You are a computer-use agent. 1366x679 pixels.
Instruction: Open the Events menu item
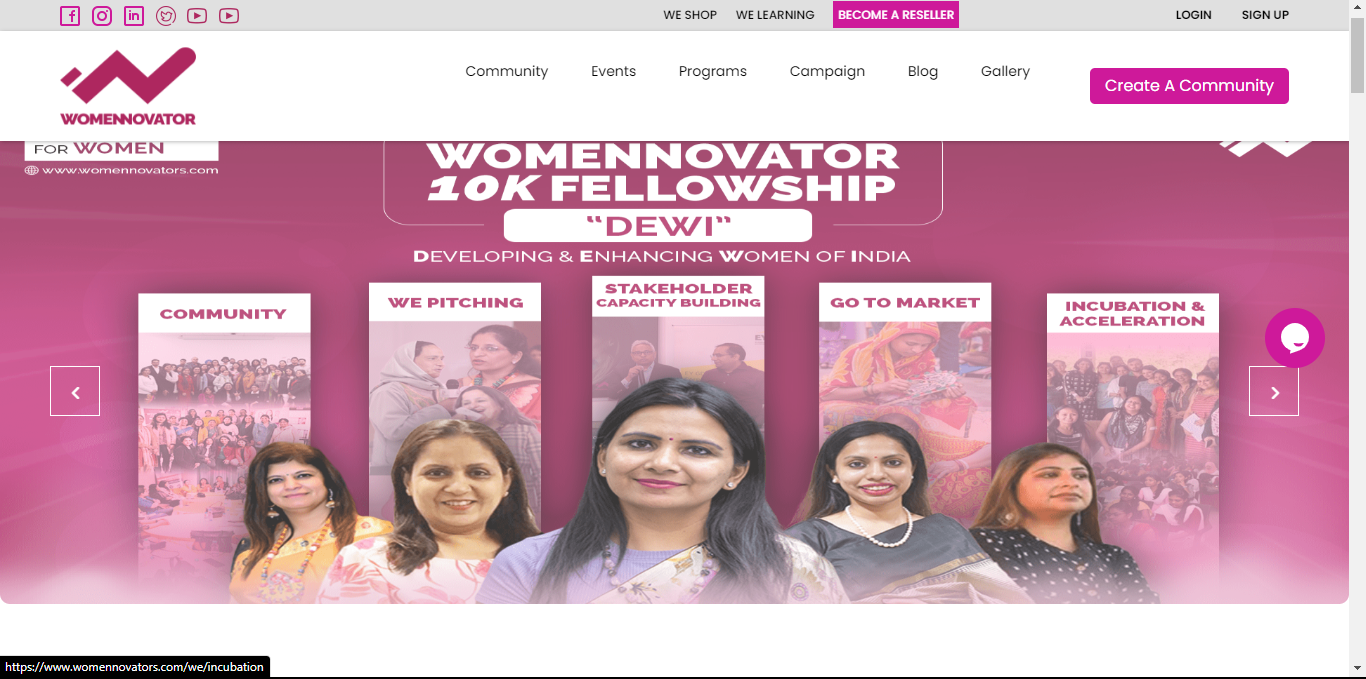(613, 71)
